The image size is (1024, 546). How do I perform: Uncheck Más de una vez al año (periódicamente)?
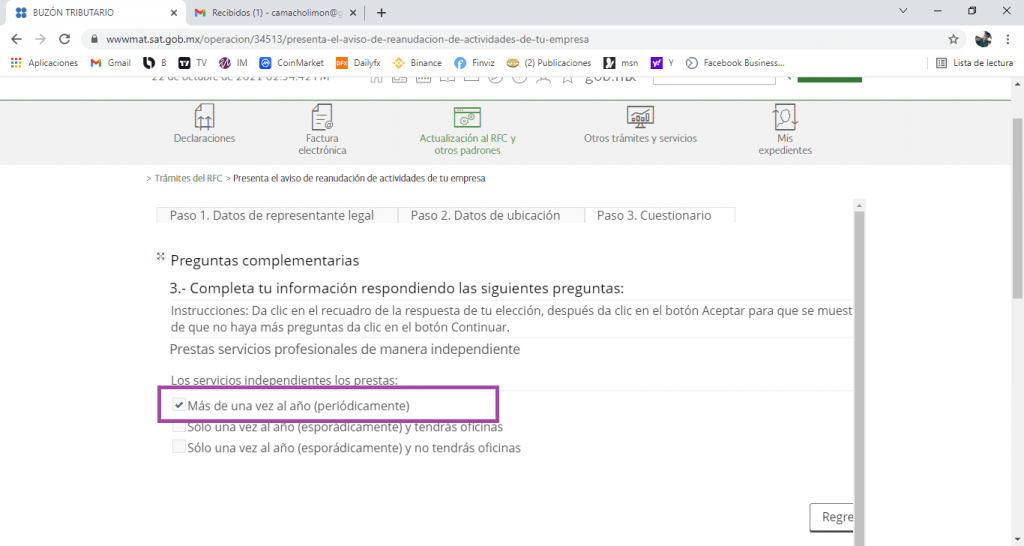pyautogui.click(x=178, y=405)
